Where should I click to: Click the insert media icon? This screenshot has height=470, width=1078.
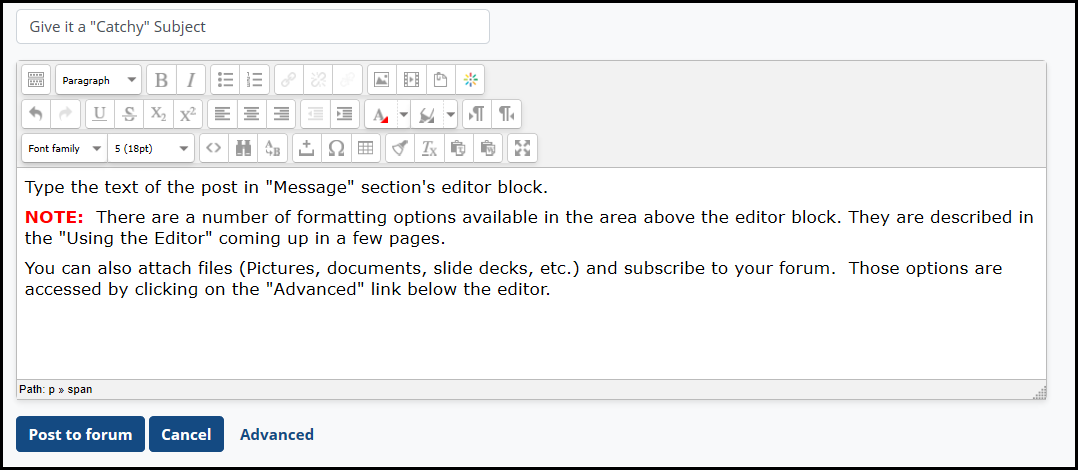[x=411, y=80]
